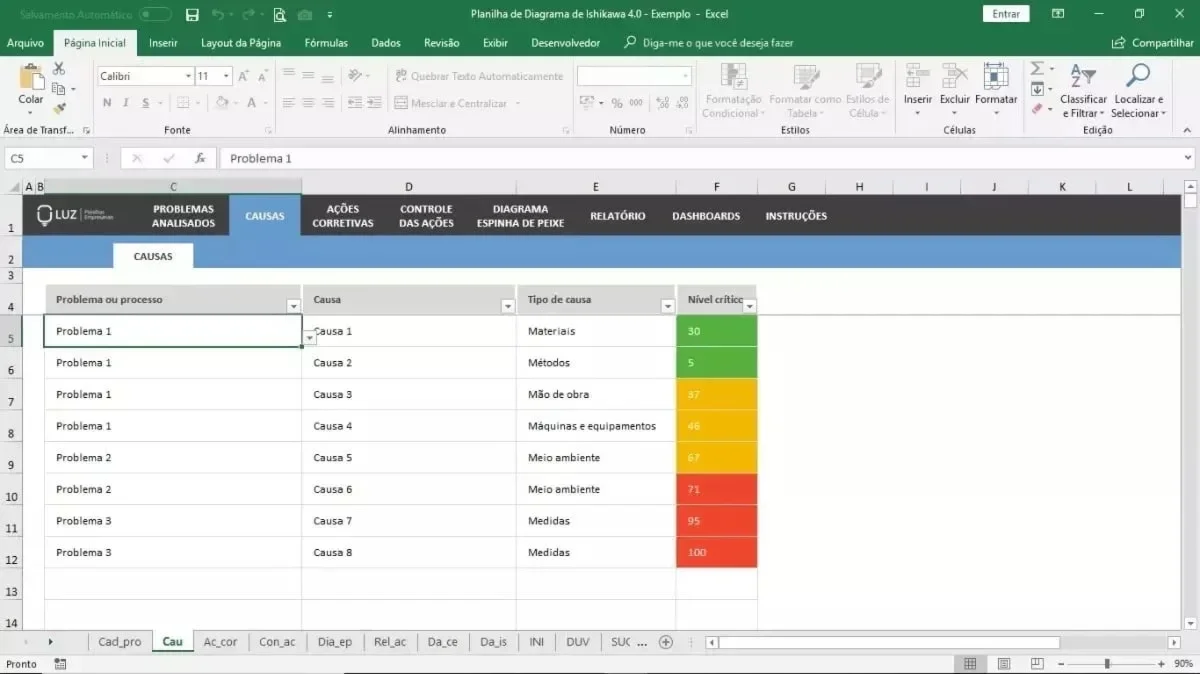Adjust the zoom slider in status bar
Screen dimensions: 1200x674
coord(1107,664)
